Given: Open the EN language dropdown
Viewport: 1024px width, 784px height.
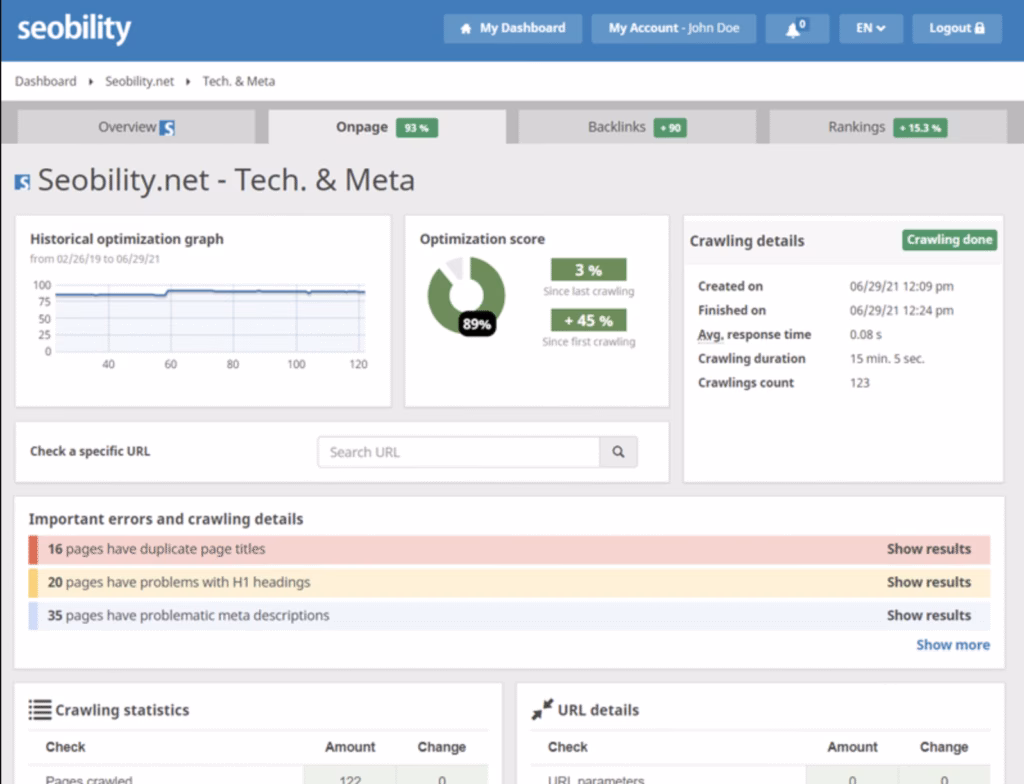Looking at the screenshot, I should point(870,28).
